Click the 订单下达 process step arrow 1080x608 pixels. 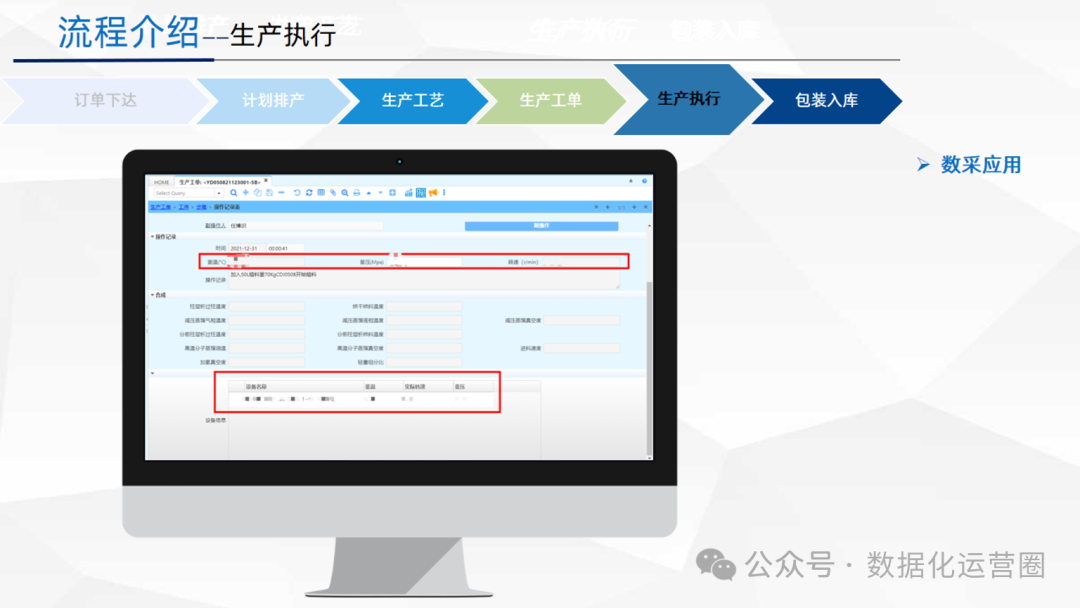pos(106,101)
